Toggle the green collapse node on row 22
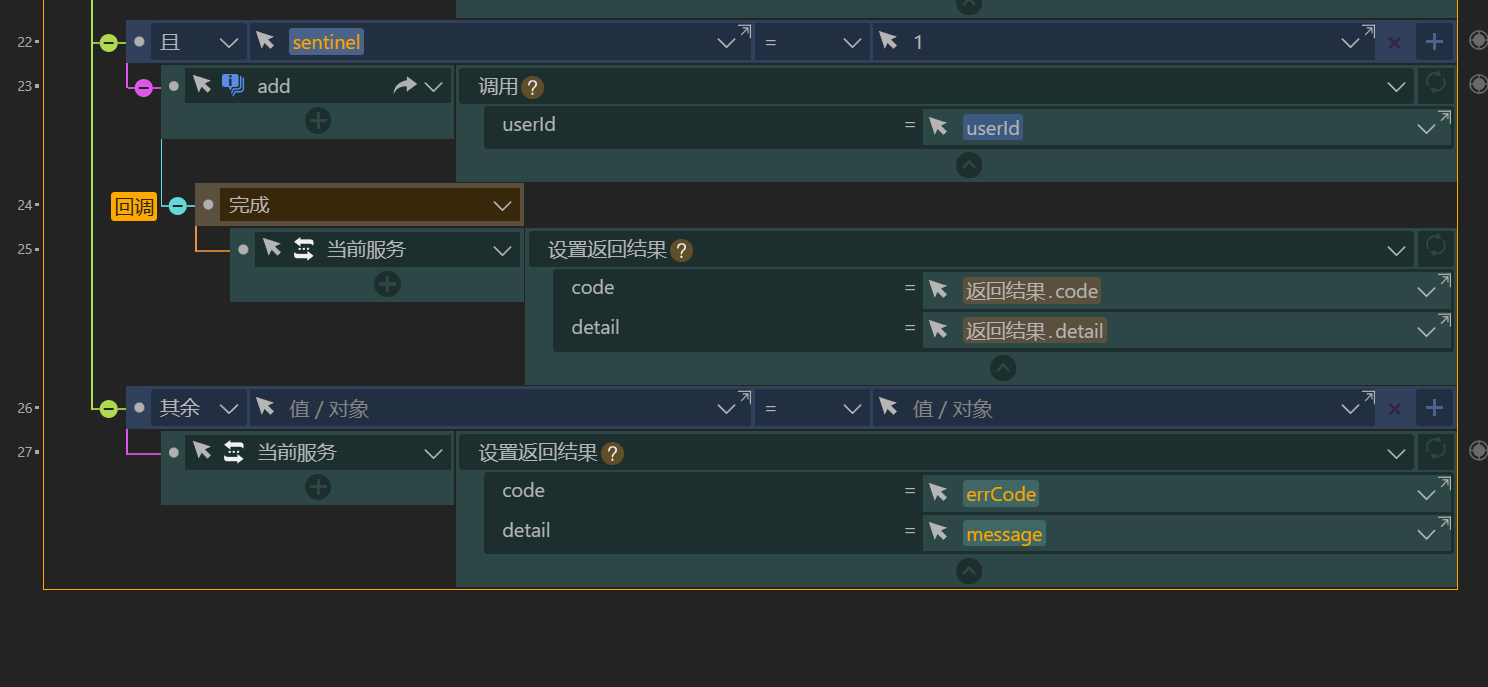The image size is (1488, 687). tap(108, 42)
